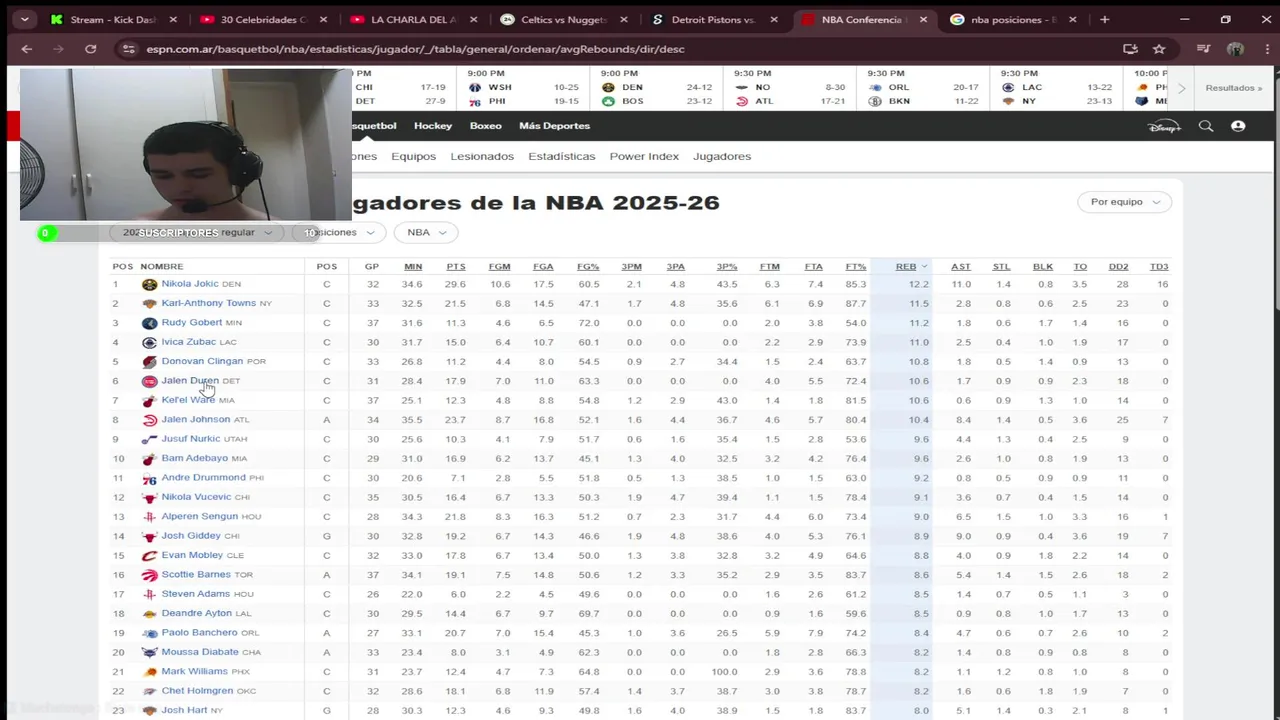
Task: Open the season type regular dropdown
Action: (x=198, y=232)
